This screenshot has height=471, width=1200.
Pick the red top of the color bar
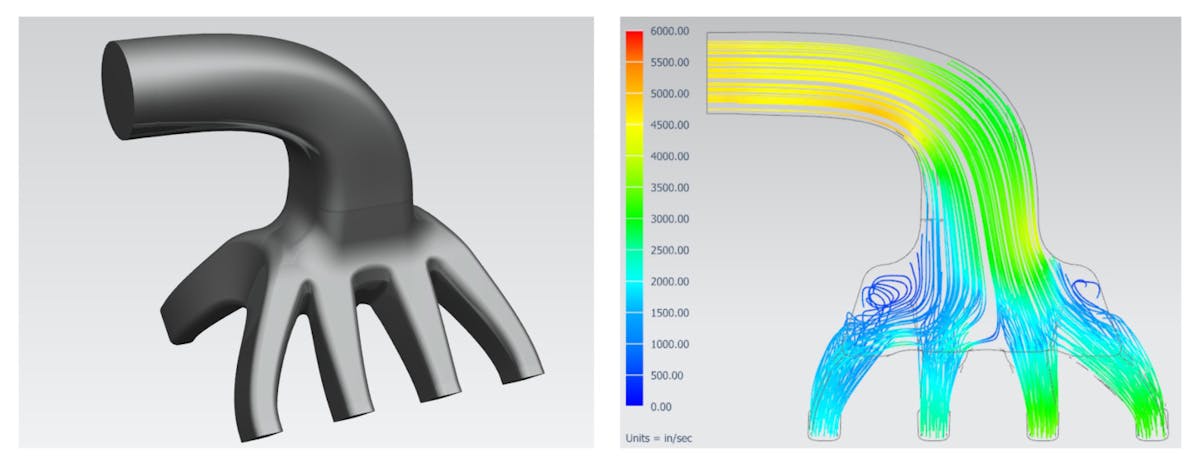633,38
